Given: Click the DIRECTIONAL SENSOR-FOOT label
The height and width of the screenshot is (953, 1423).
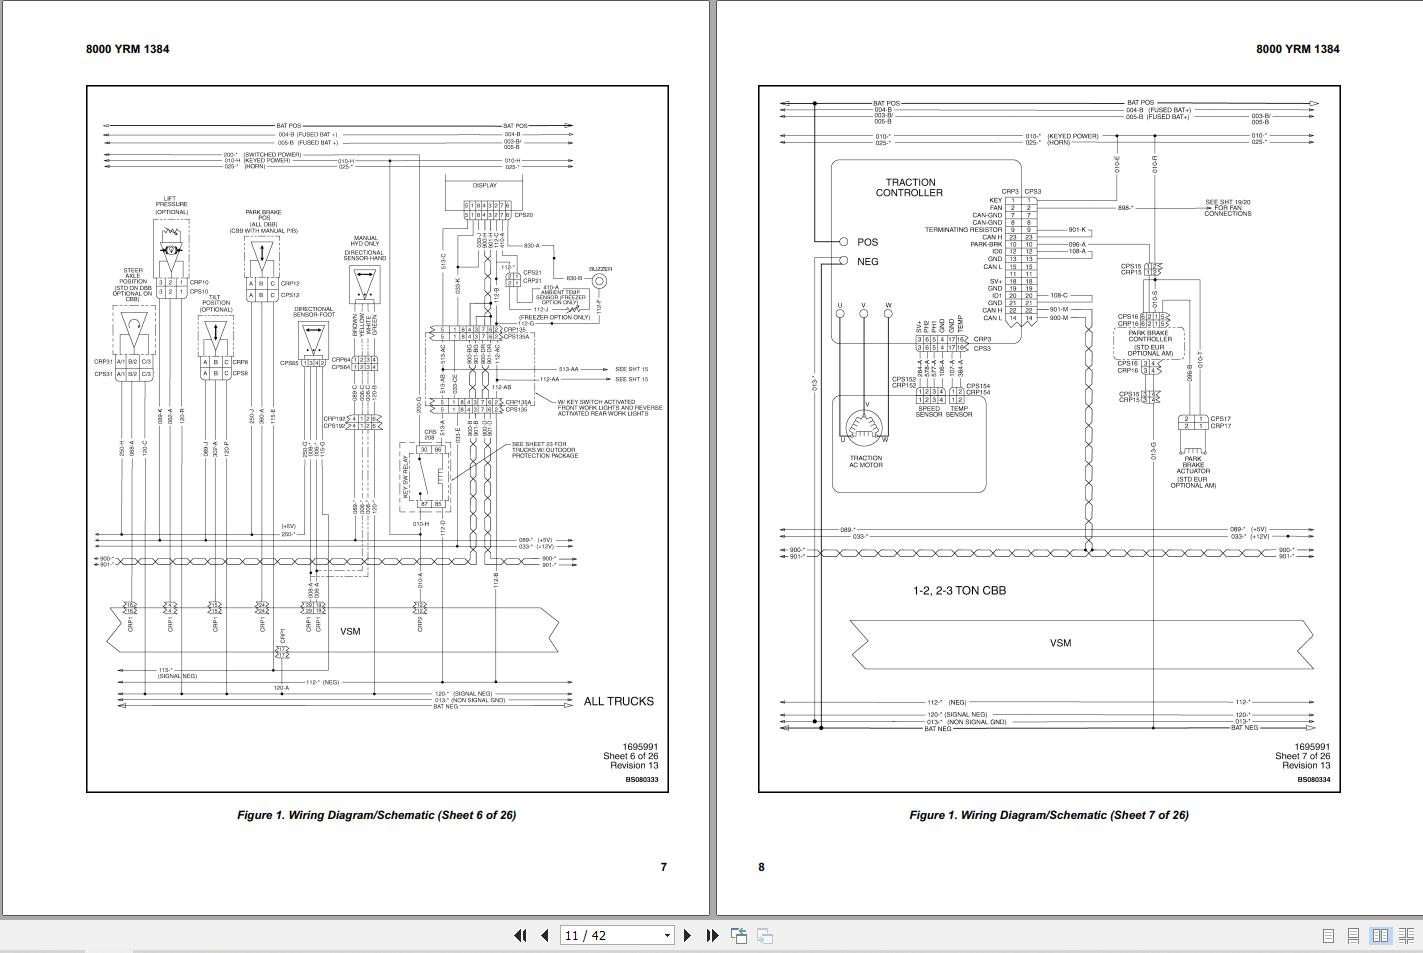Looking at the screenshot, I should (314, 313).
